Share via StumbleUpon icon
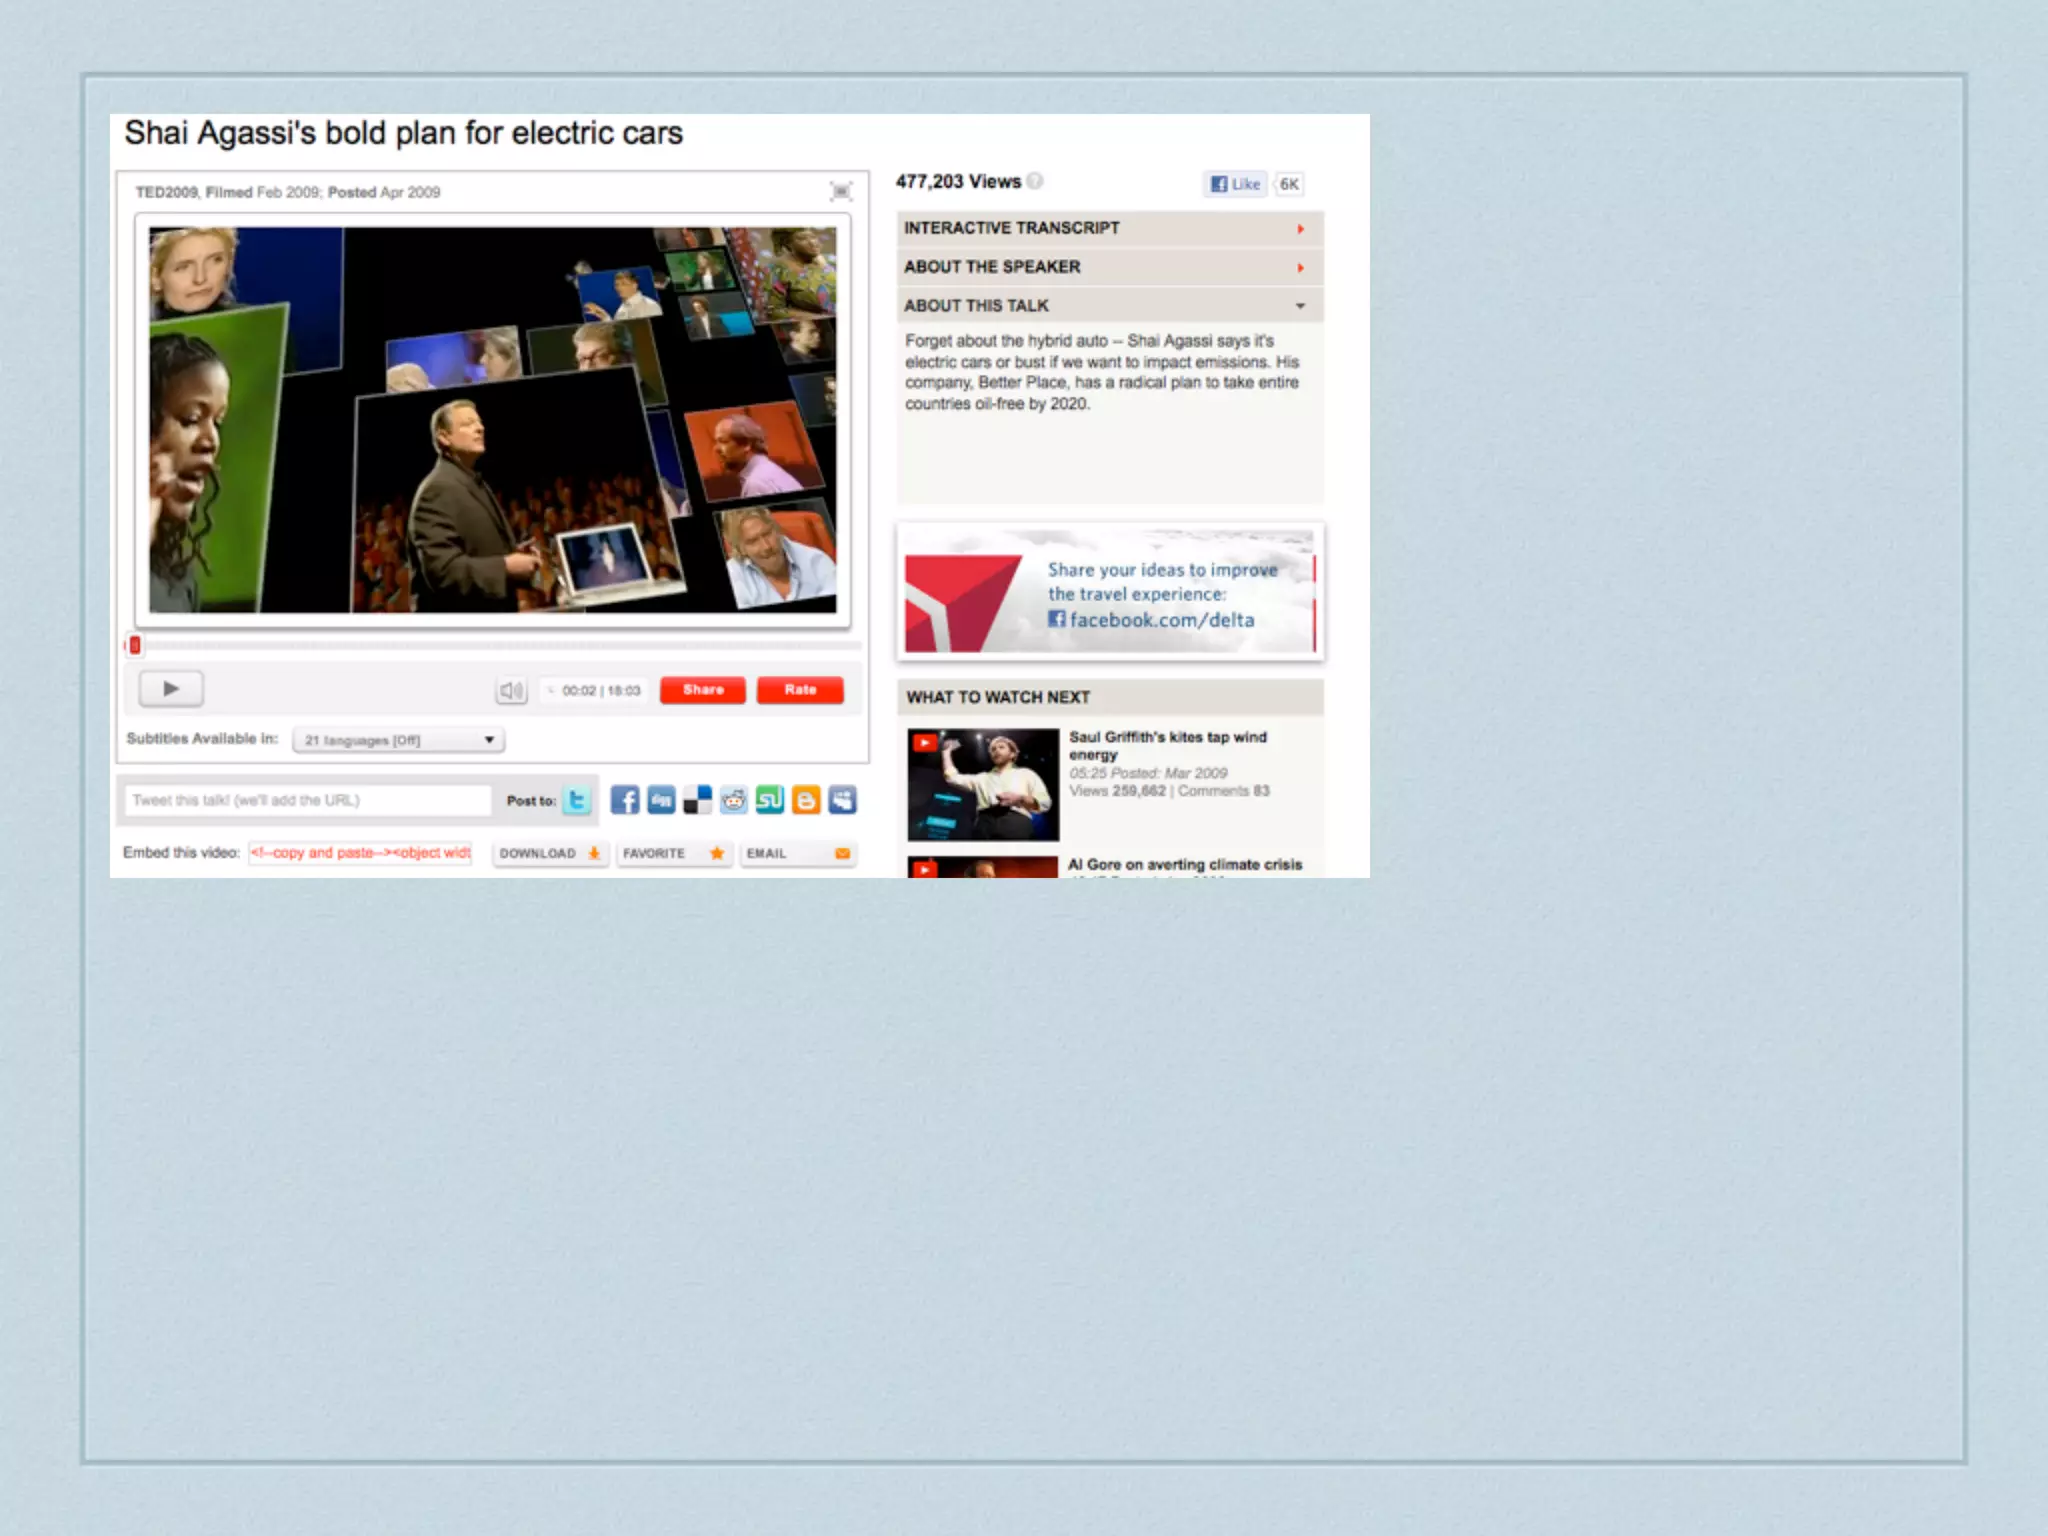The image size is (2048, 1536). (770, 800)
